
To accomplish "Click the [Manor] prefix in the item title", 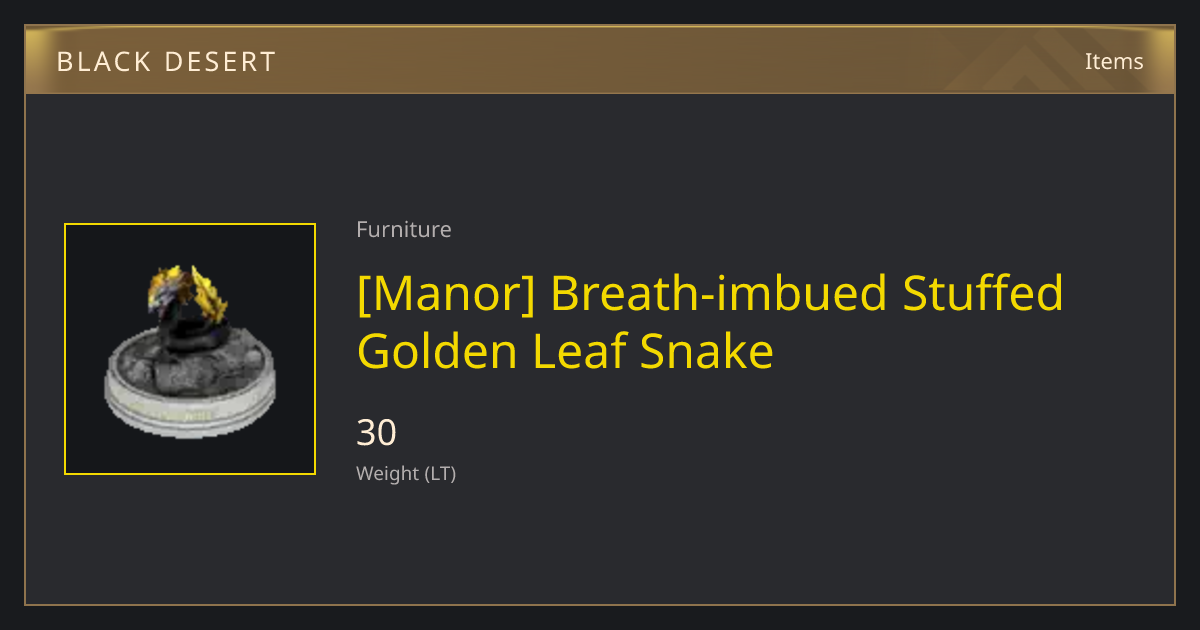I will pyautogui.click(x=446, y=293).
